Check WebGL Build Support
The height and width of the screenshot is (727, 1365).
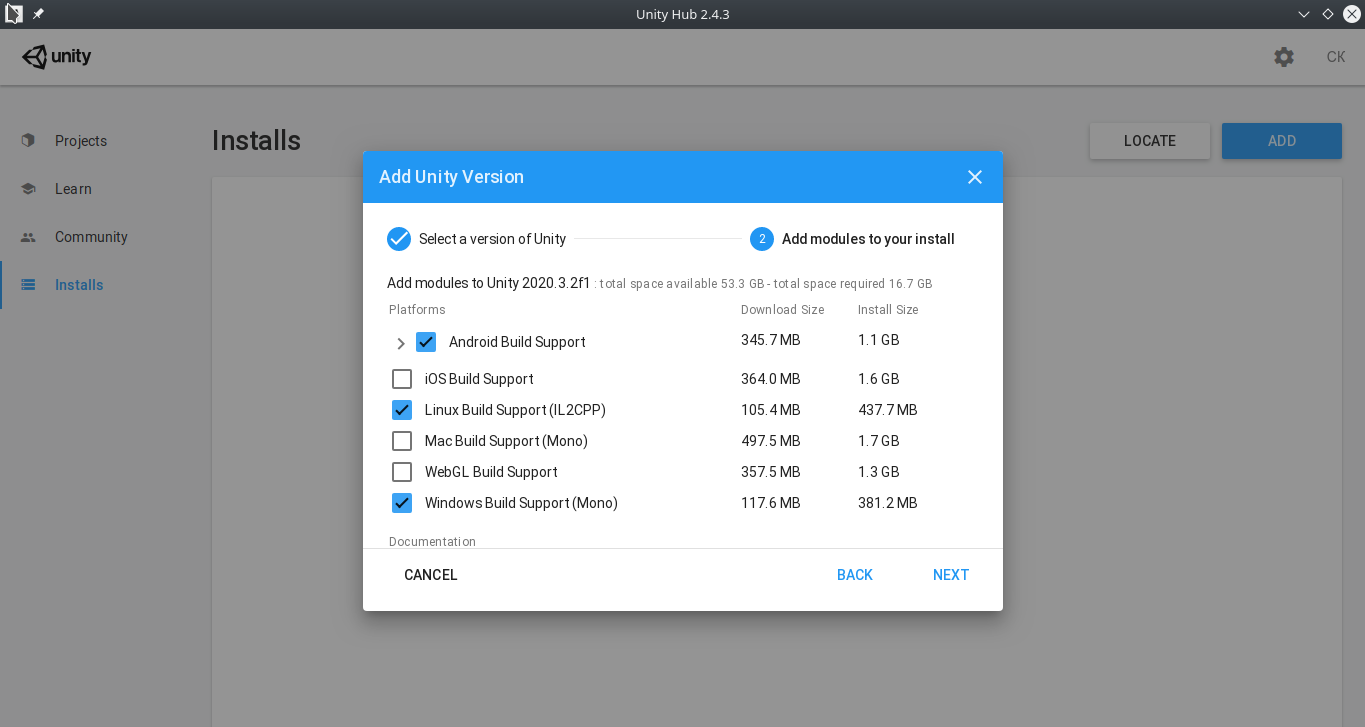402,472
